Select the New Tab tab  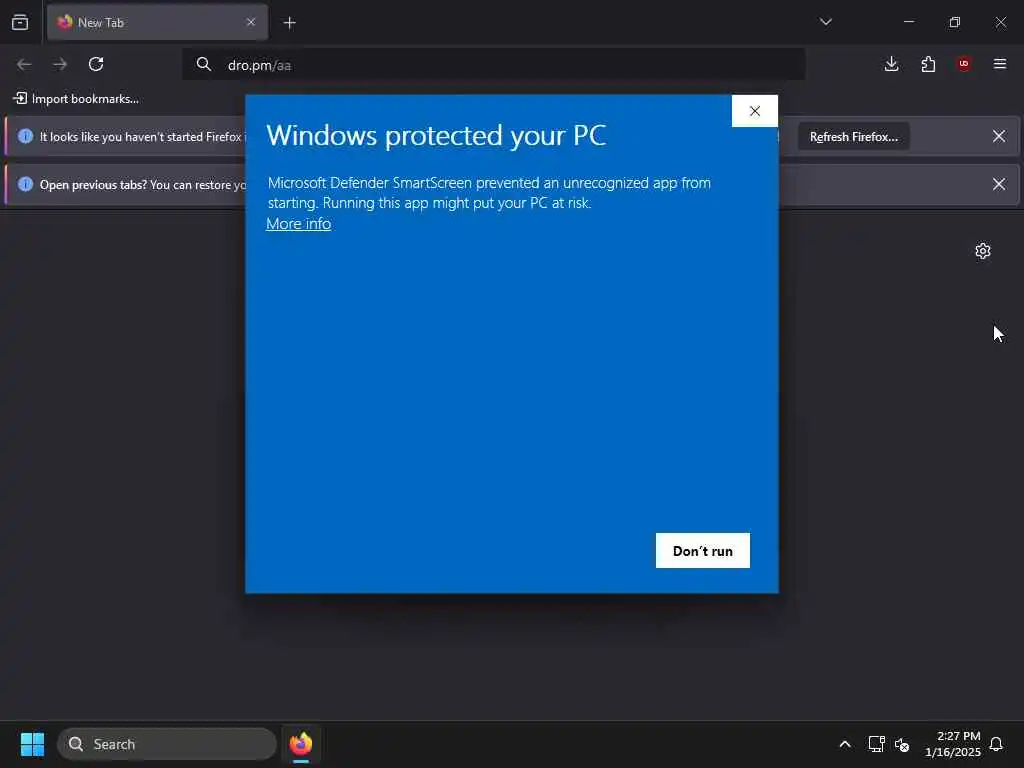click(x=157, y=22)
